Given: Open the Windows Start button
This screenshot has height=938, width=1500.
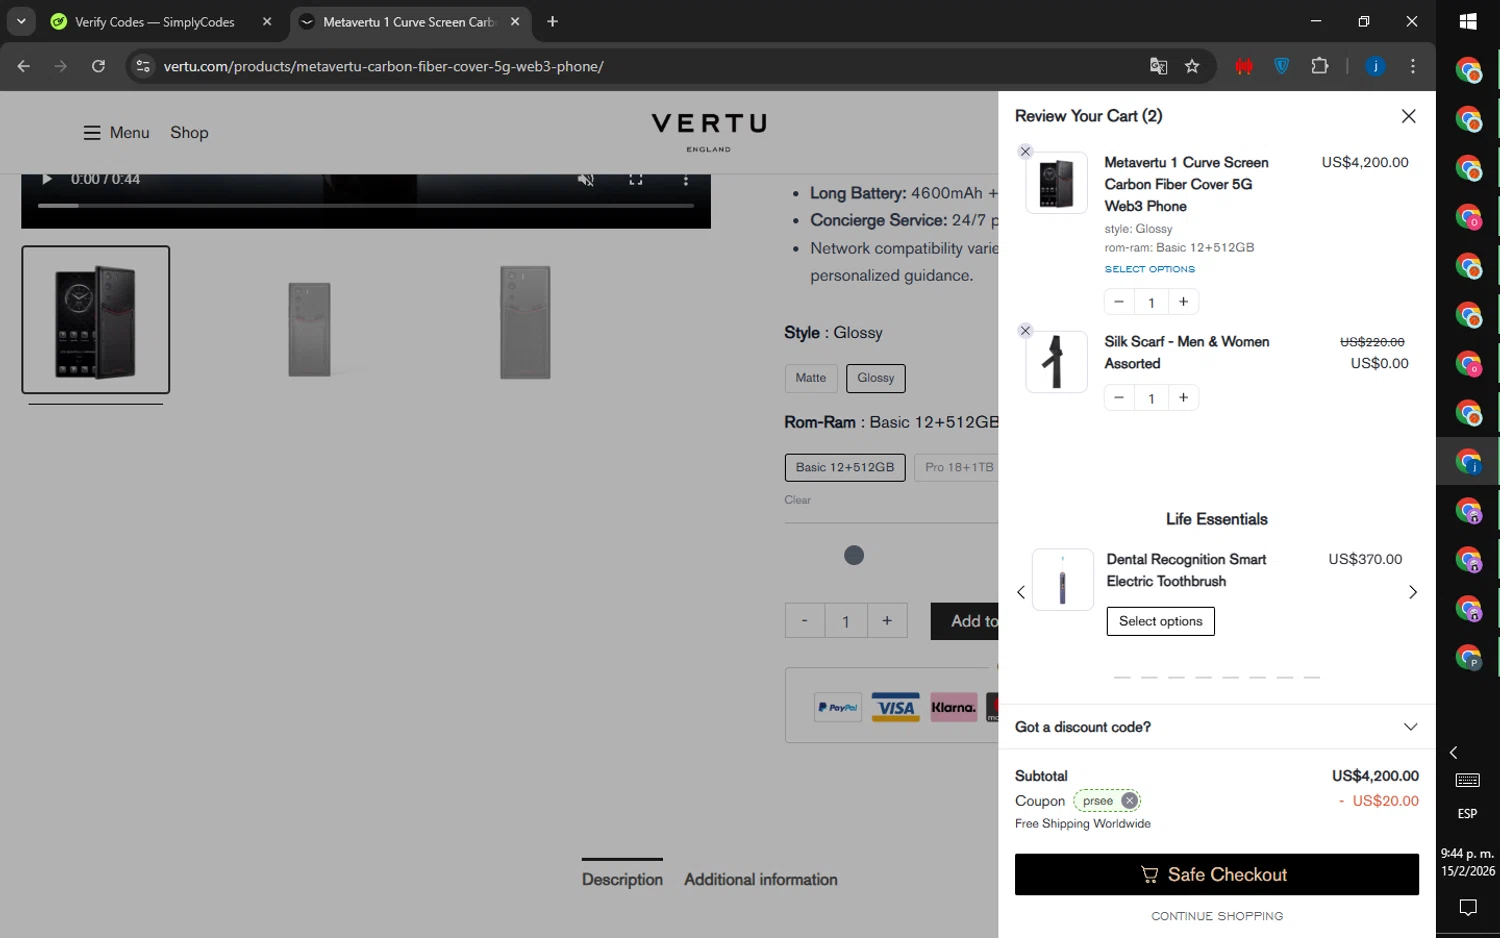Looking at the screenshot, I should pos(1468,21).
